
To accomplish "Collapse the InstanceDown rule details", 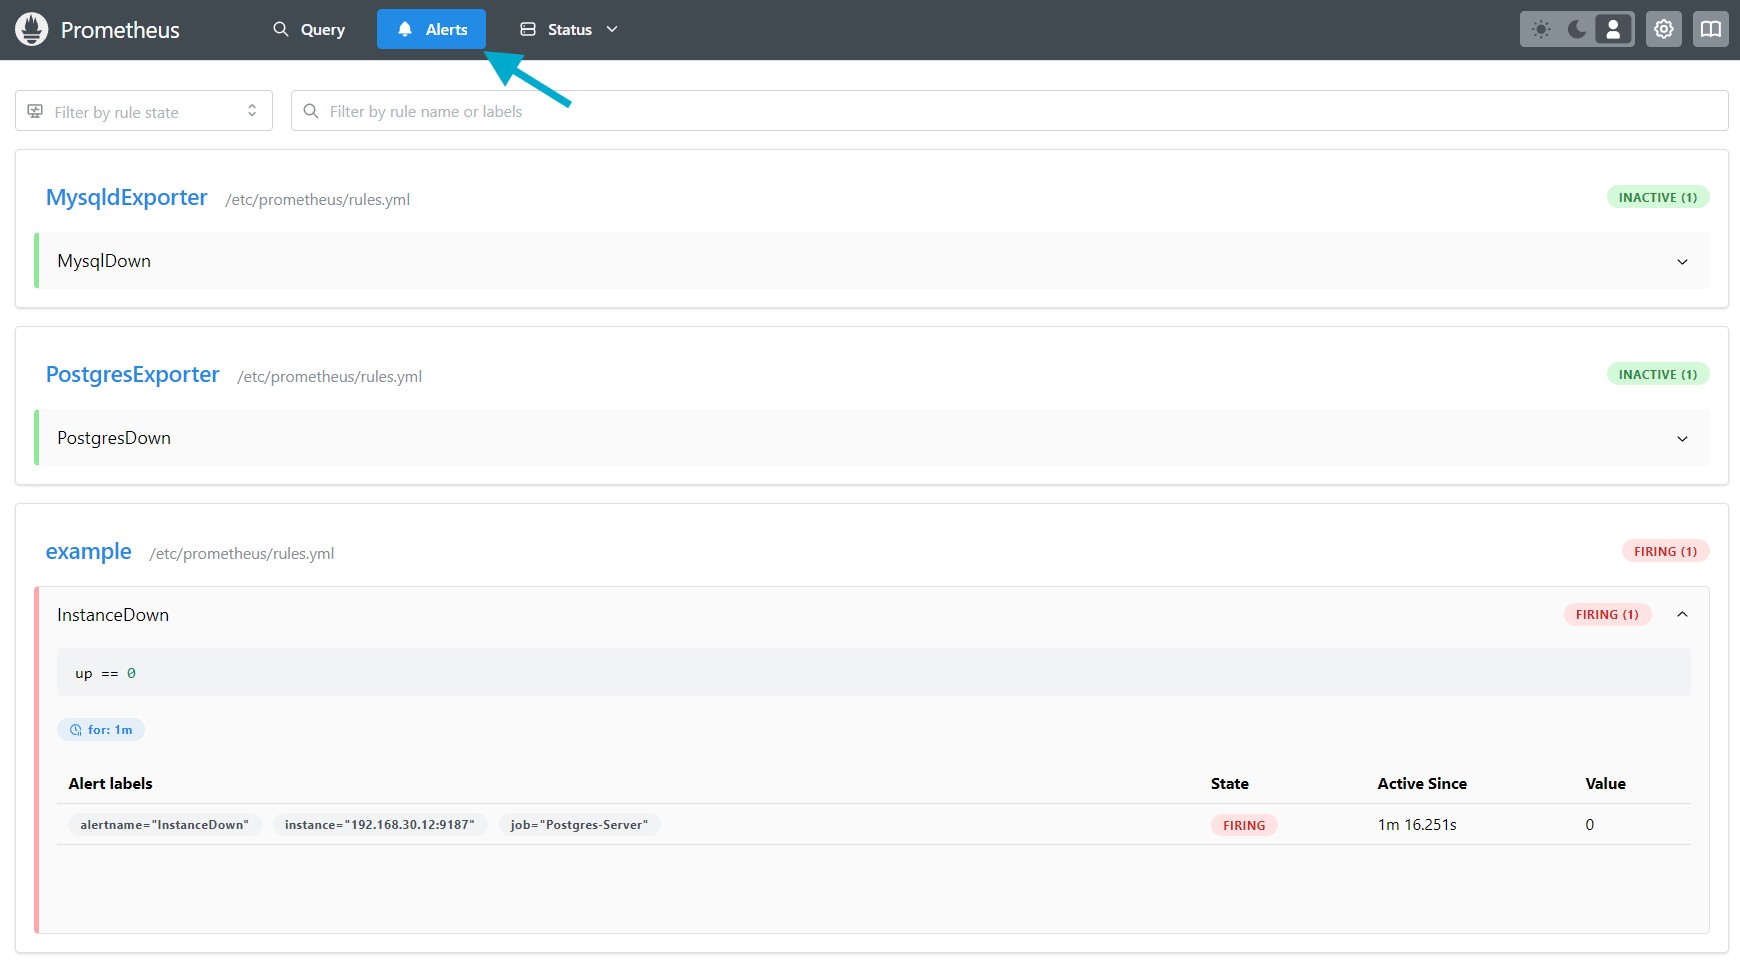I will click(1683, 614).
